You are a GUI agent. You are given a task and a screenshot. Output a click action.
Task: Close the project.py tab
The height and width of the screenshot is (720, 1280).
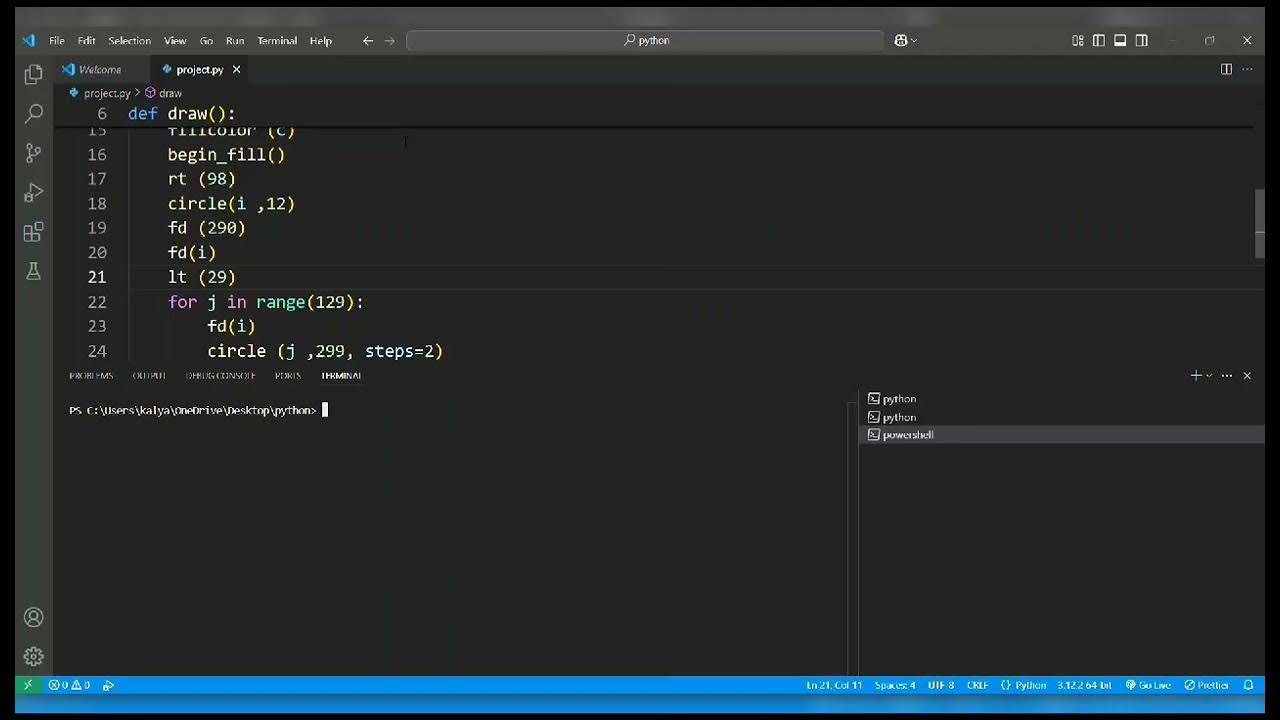(x=236, y=69)
